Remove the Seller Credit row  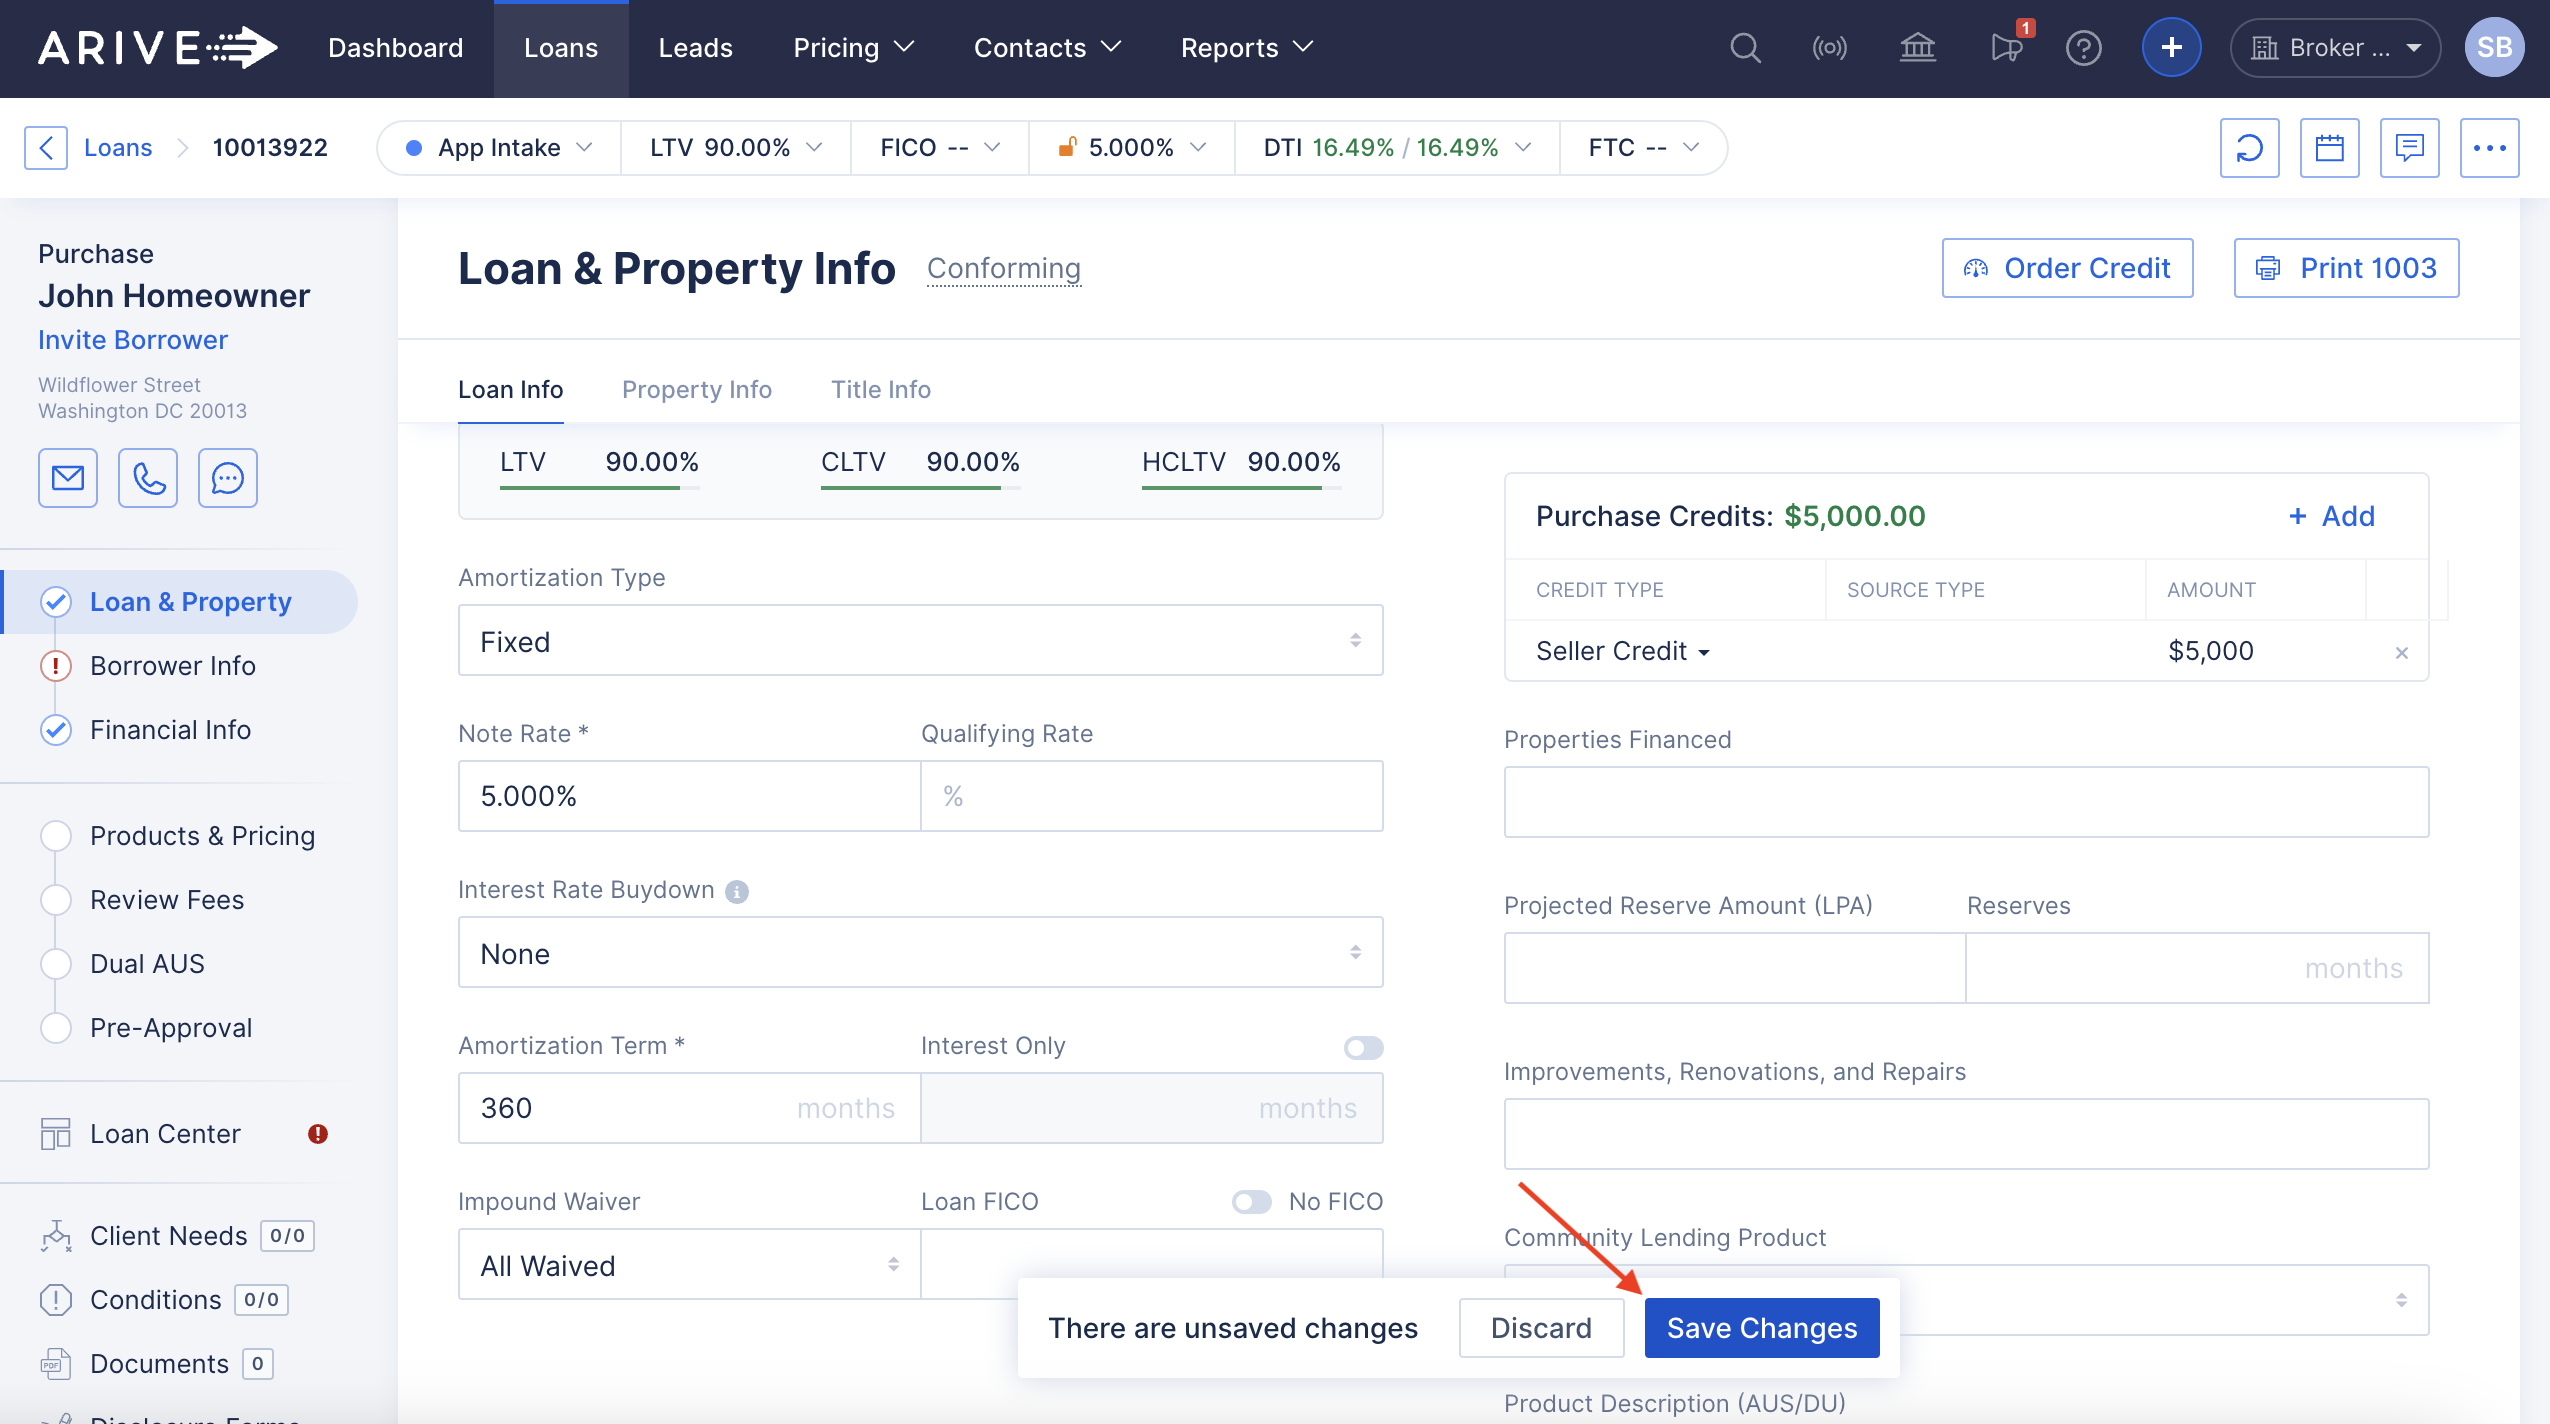pos(2401,653)
